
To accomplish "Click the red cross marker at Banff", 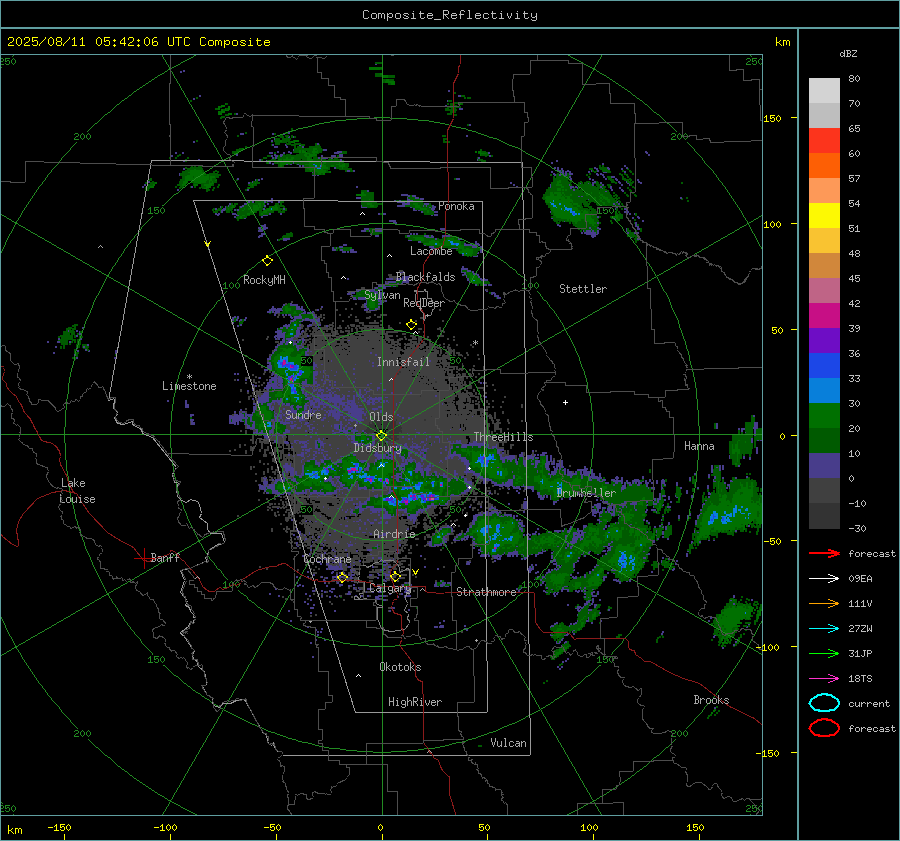I will click(x=143, y=558).
